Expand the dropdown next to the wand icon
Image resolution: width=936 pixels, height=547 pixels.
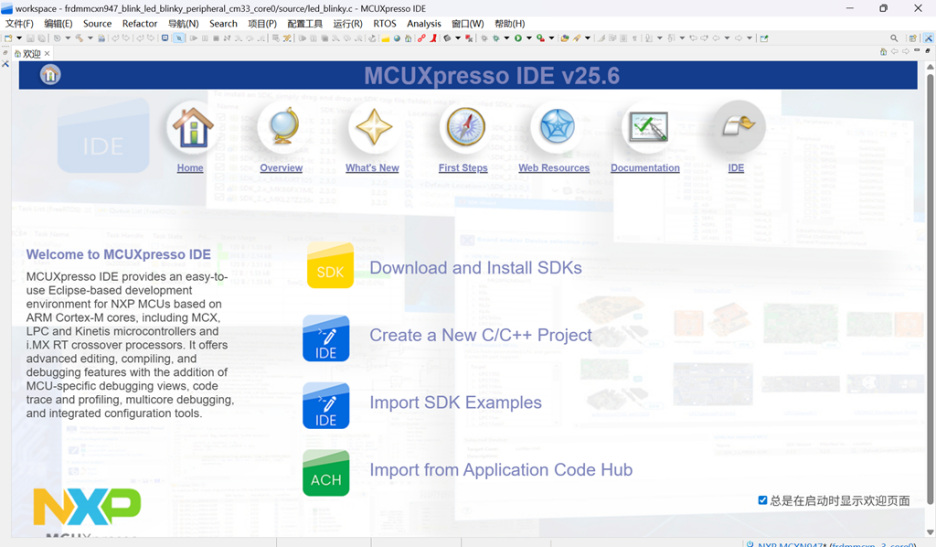[587, 38]
